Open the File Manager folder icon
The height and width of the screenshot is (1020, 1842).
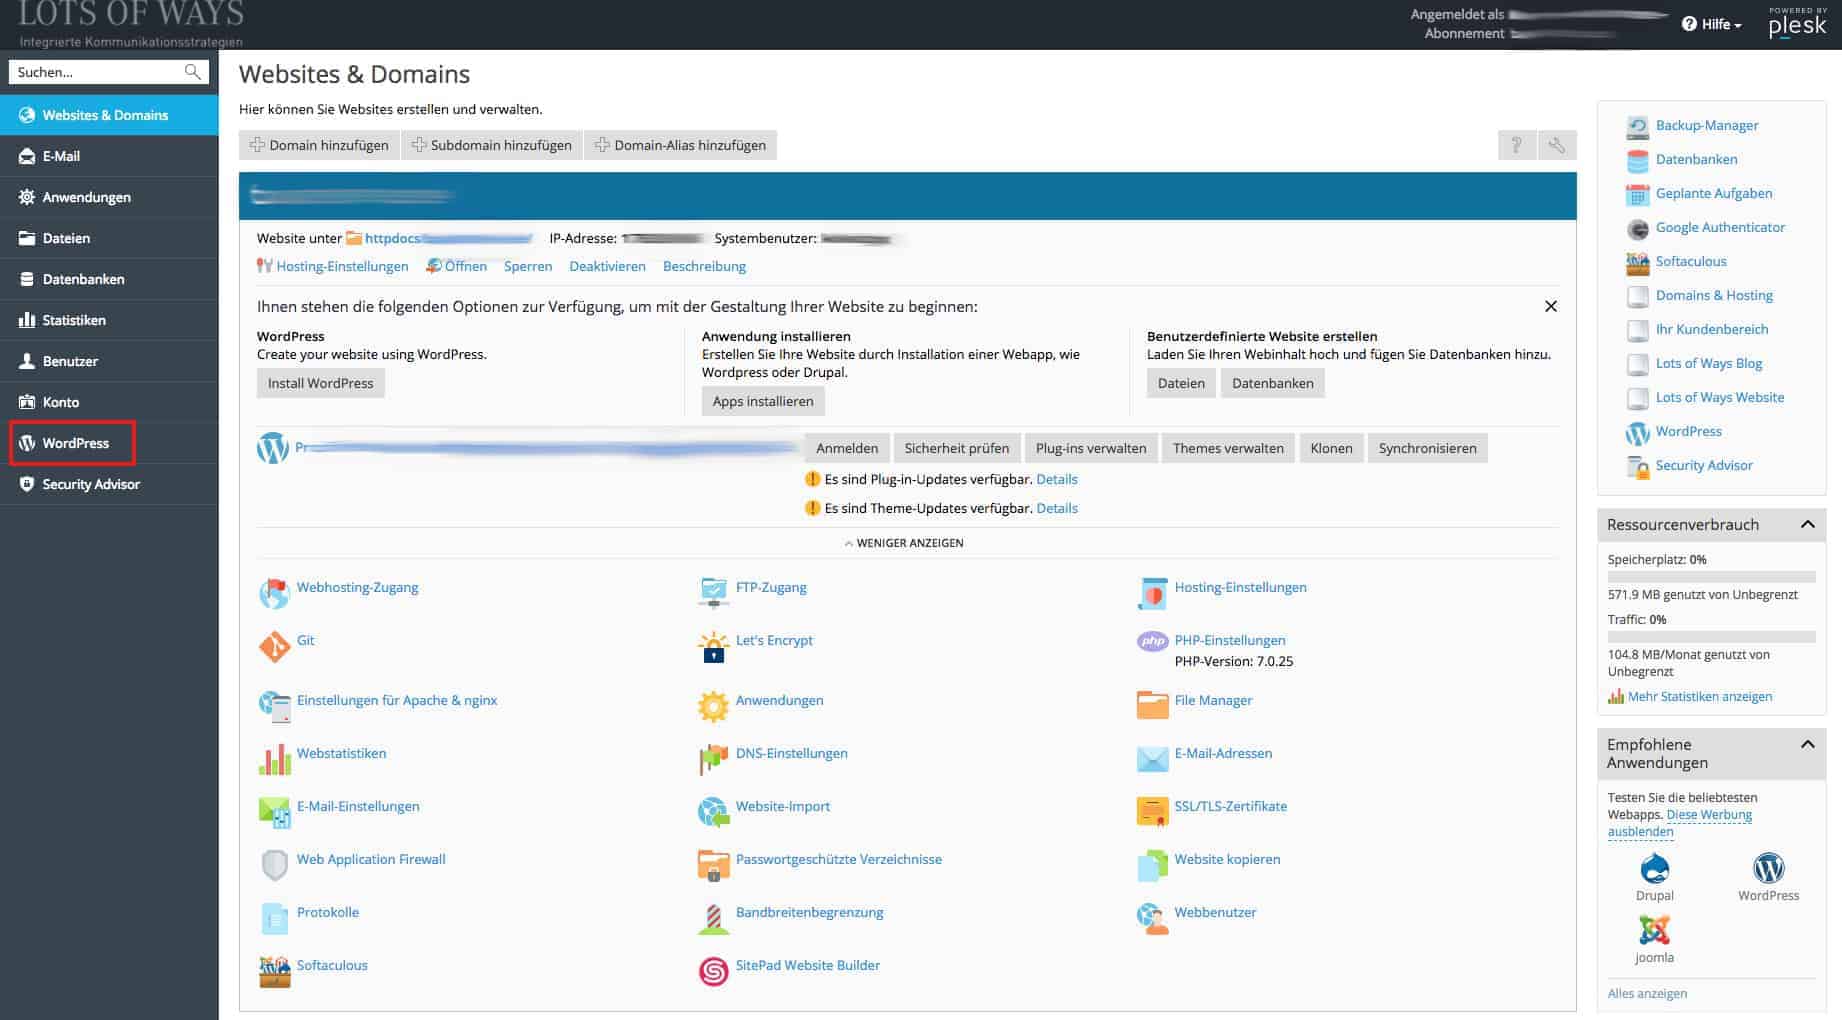click(x=1152, y=705)
